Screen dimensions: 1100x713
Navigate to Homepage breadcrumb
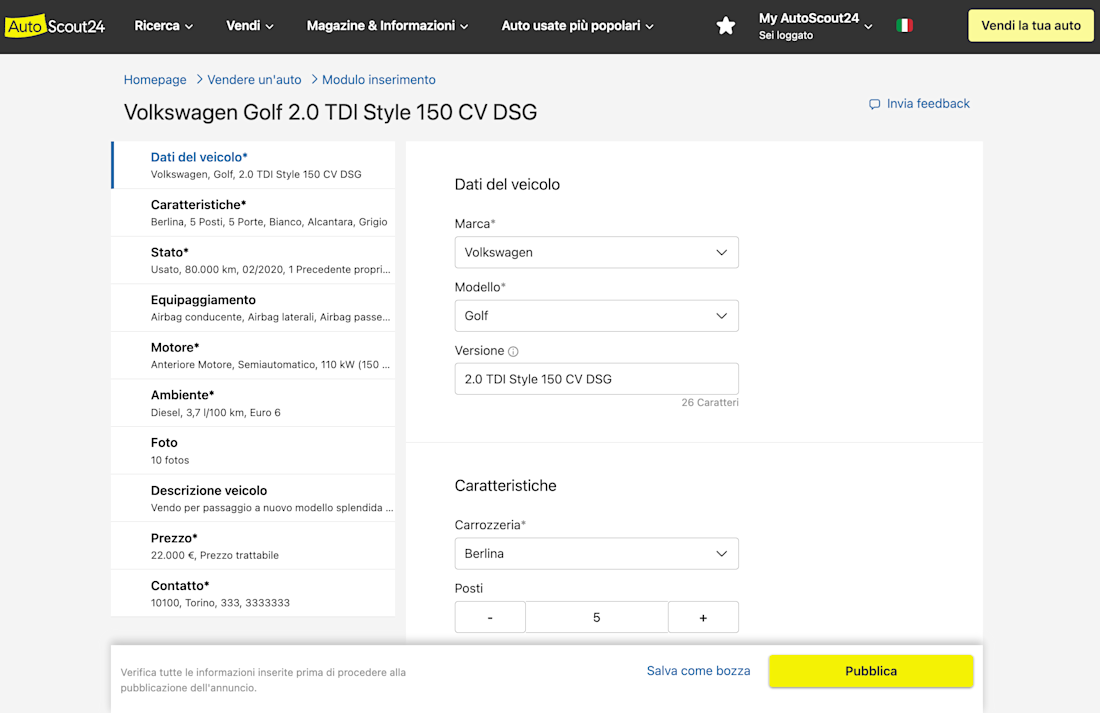point(155,80)
